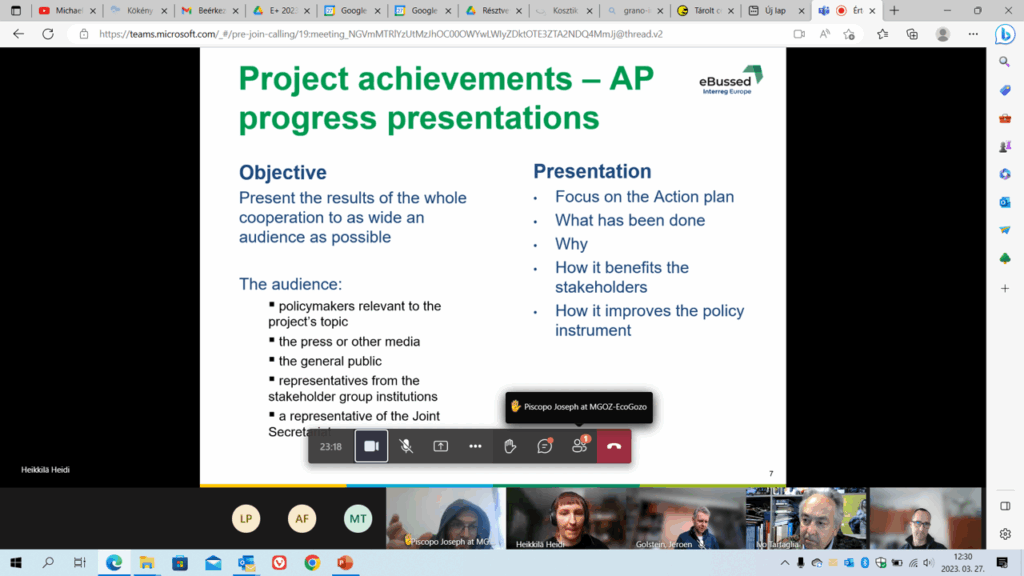
Task: Show the participants panel
Action: tap(579, 446)
